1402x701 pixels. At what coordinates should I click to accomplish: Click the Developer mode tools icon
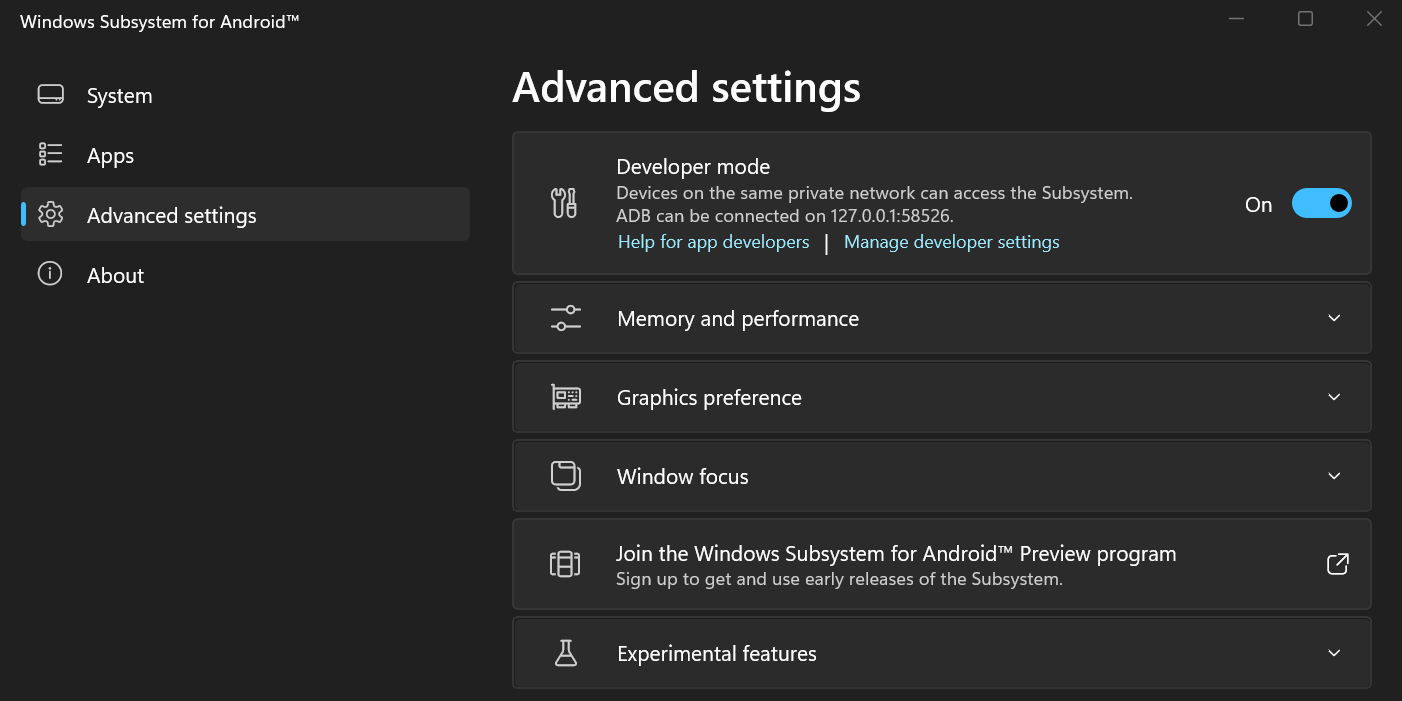tap(565, 203)
